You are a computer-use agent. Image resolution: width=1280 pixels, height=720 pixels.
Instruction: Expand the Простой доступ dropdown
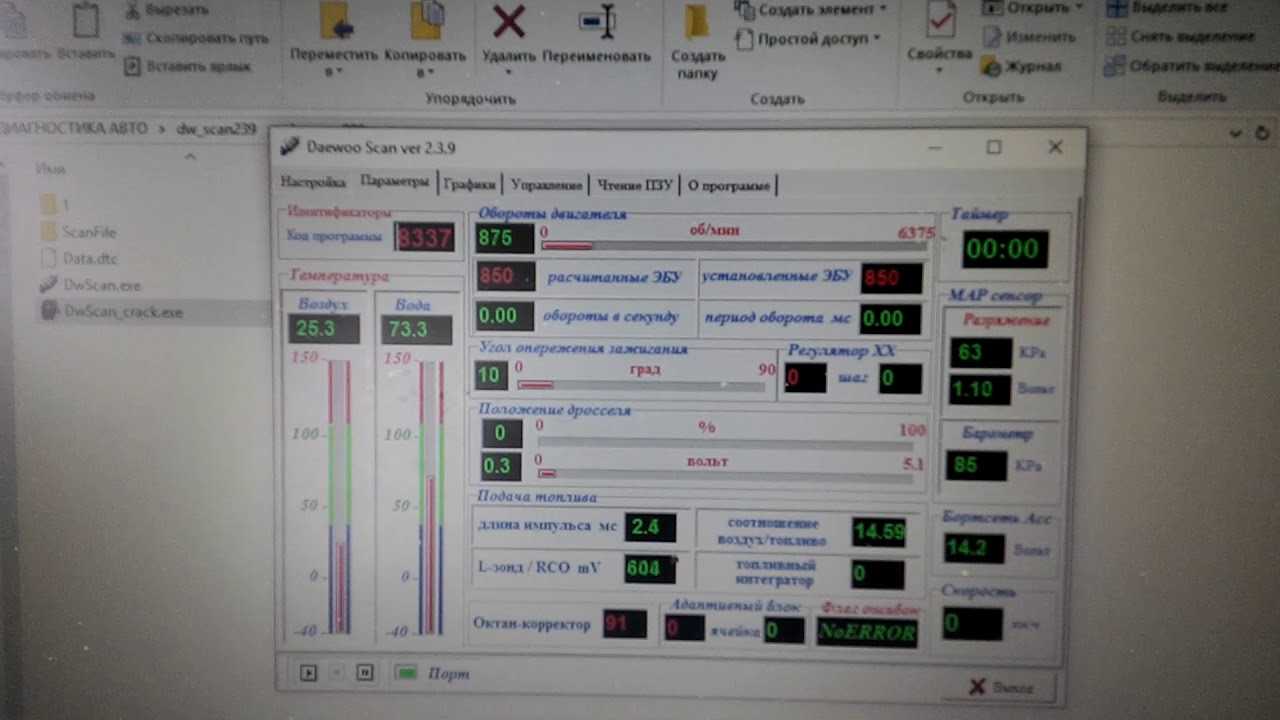[876, 39]
